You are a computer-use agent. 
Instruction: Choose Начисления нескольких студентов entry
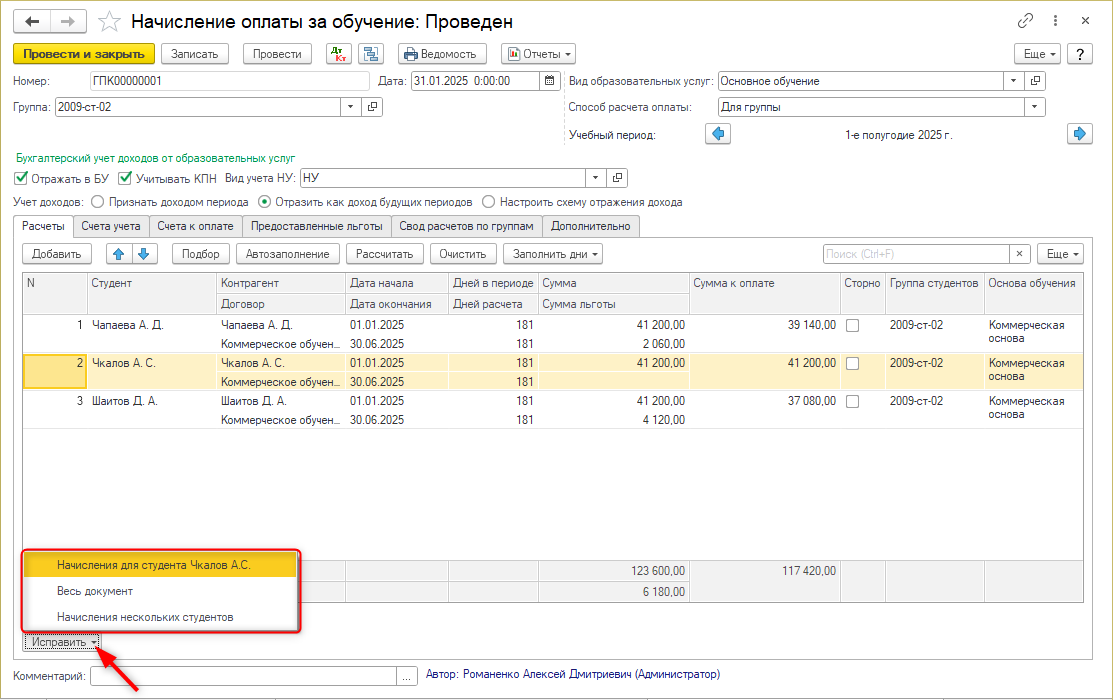coord(160,617)
